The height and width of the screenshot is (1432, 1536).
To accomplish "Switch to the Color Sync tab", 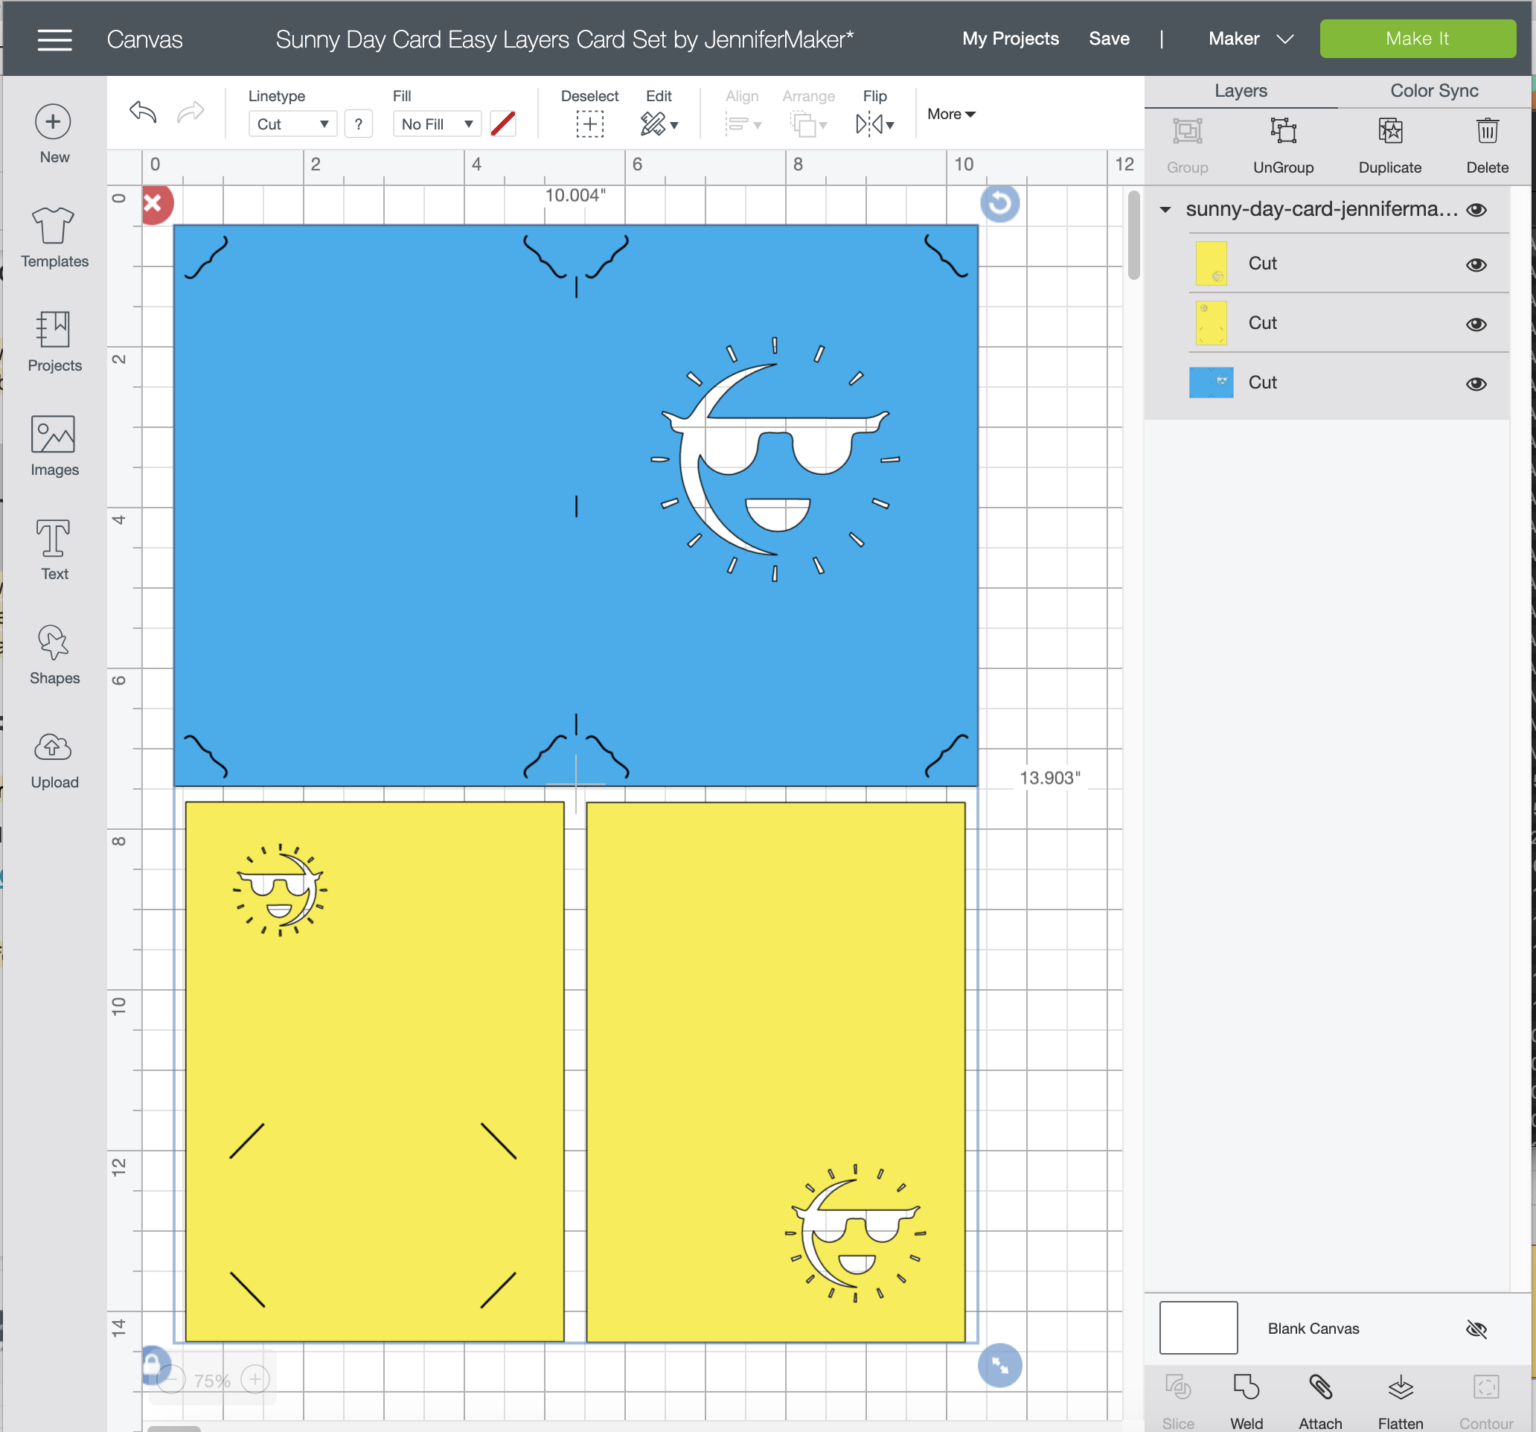I will pyautogui.click(x=1434, y=91).
